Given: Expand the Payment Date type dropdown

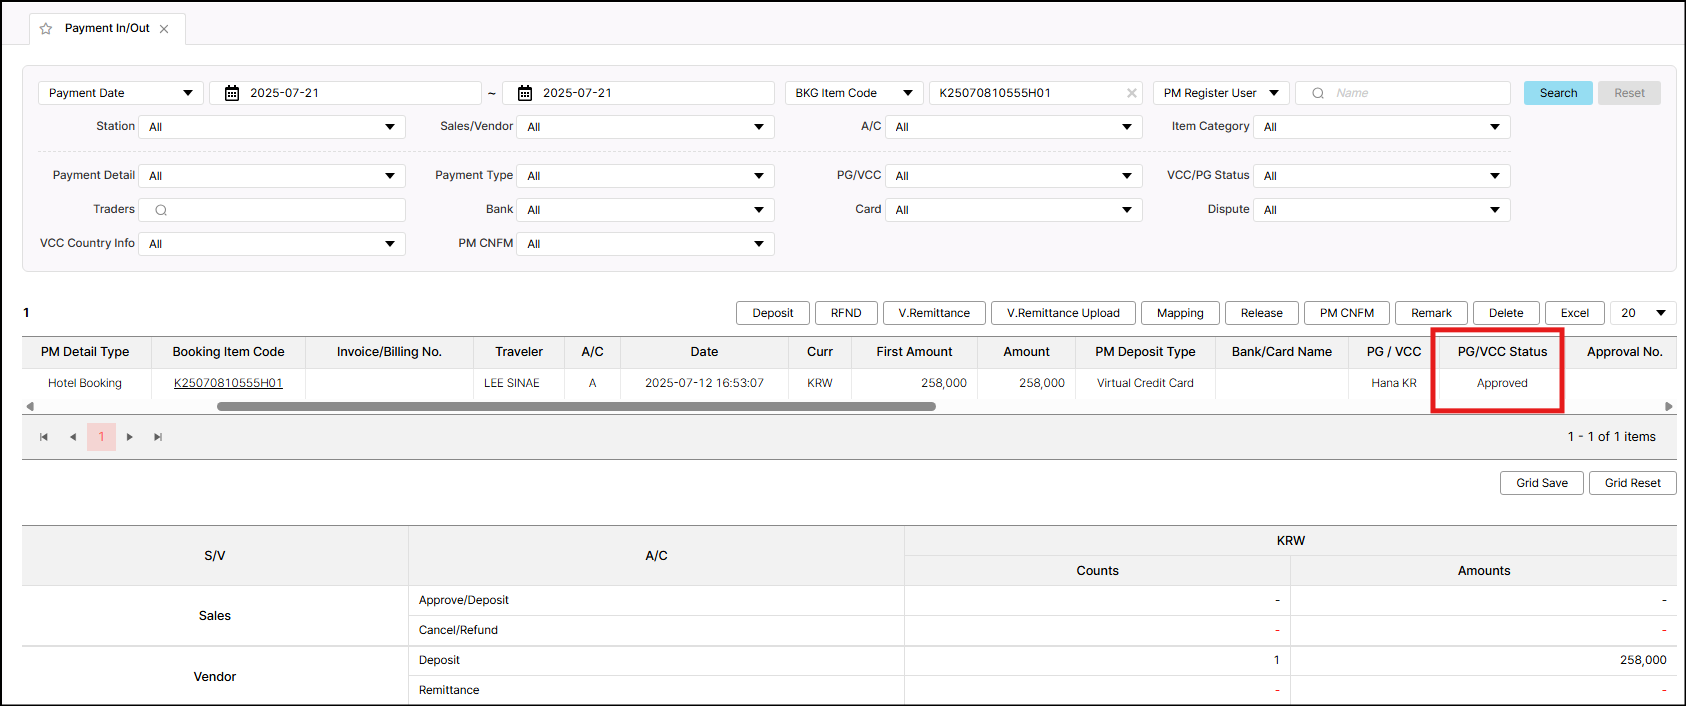Looking at the screenshot, I should click(x=120, y=93).
